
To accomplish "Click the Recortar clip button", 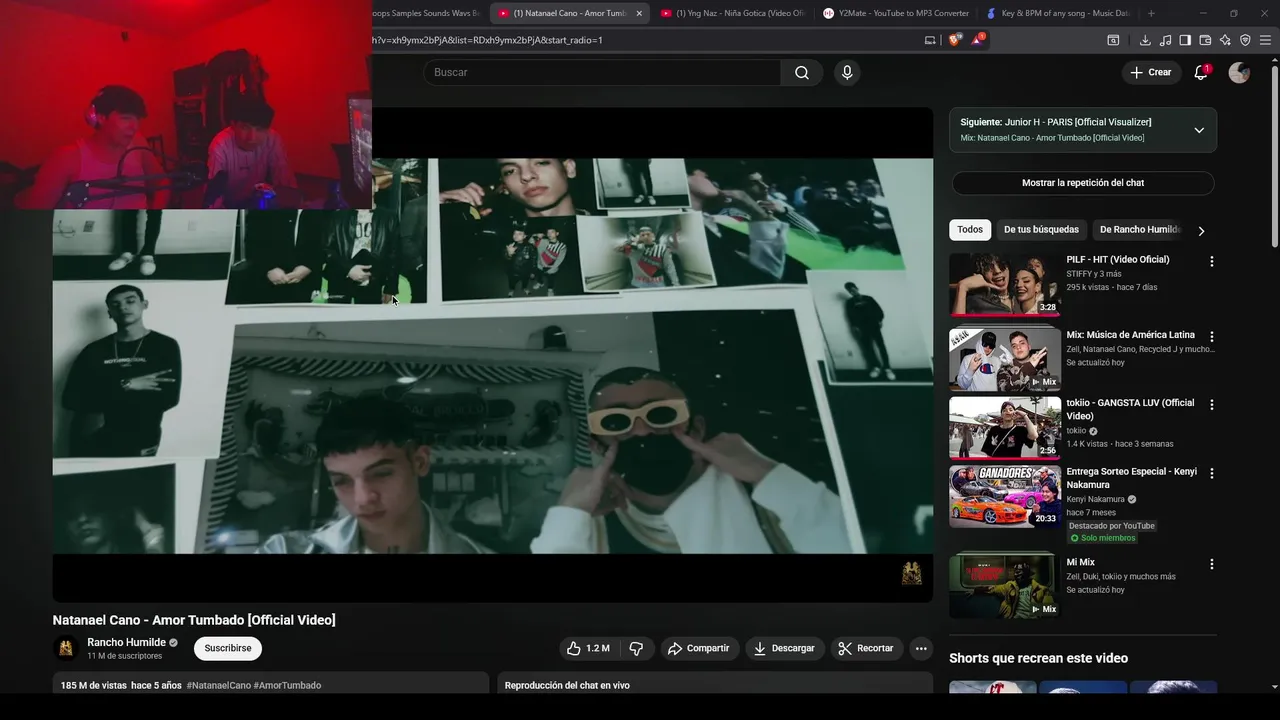I will pos(866,648).
